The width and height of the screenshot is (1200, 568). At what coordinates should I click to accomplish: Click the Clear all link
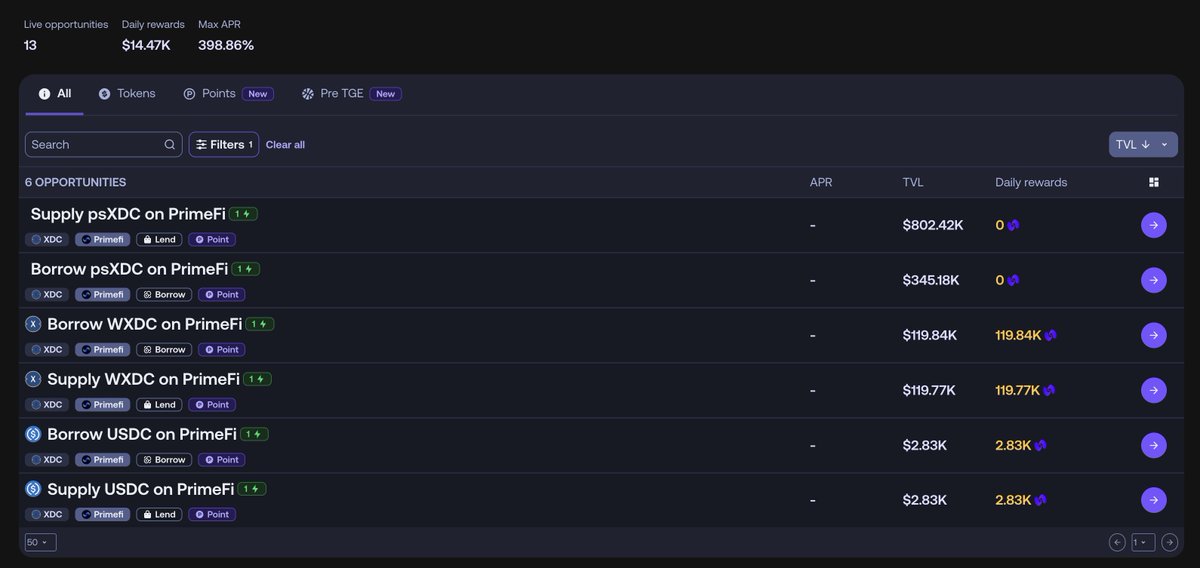point(285,145)
